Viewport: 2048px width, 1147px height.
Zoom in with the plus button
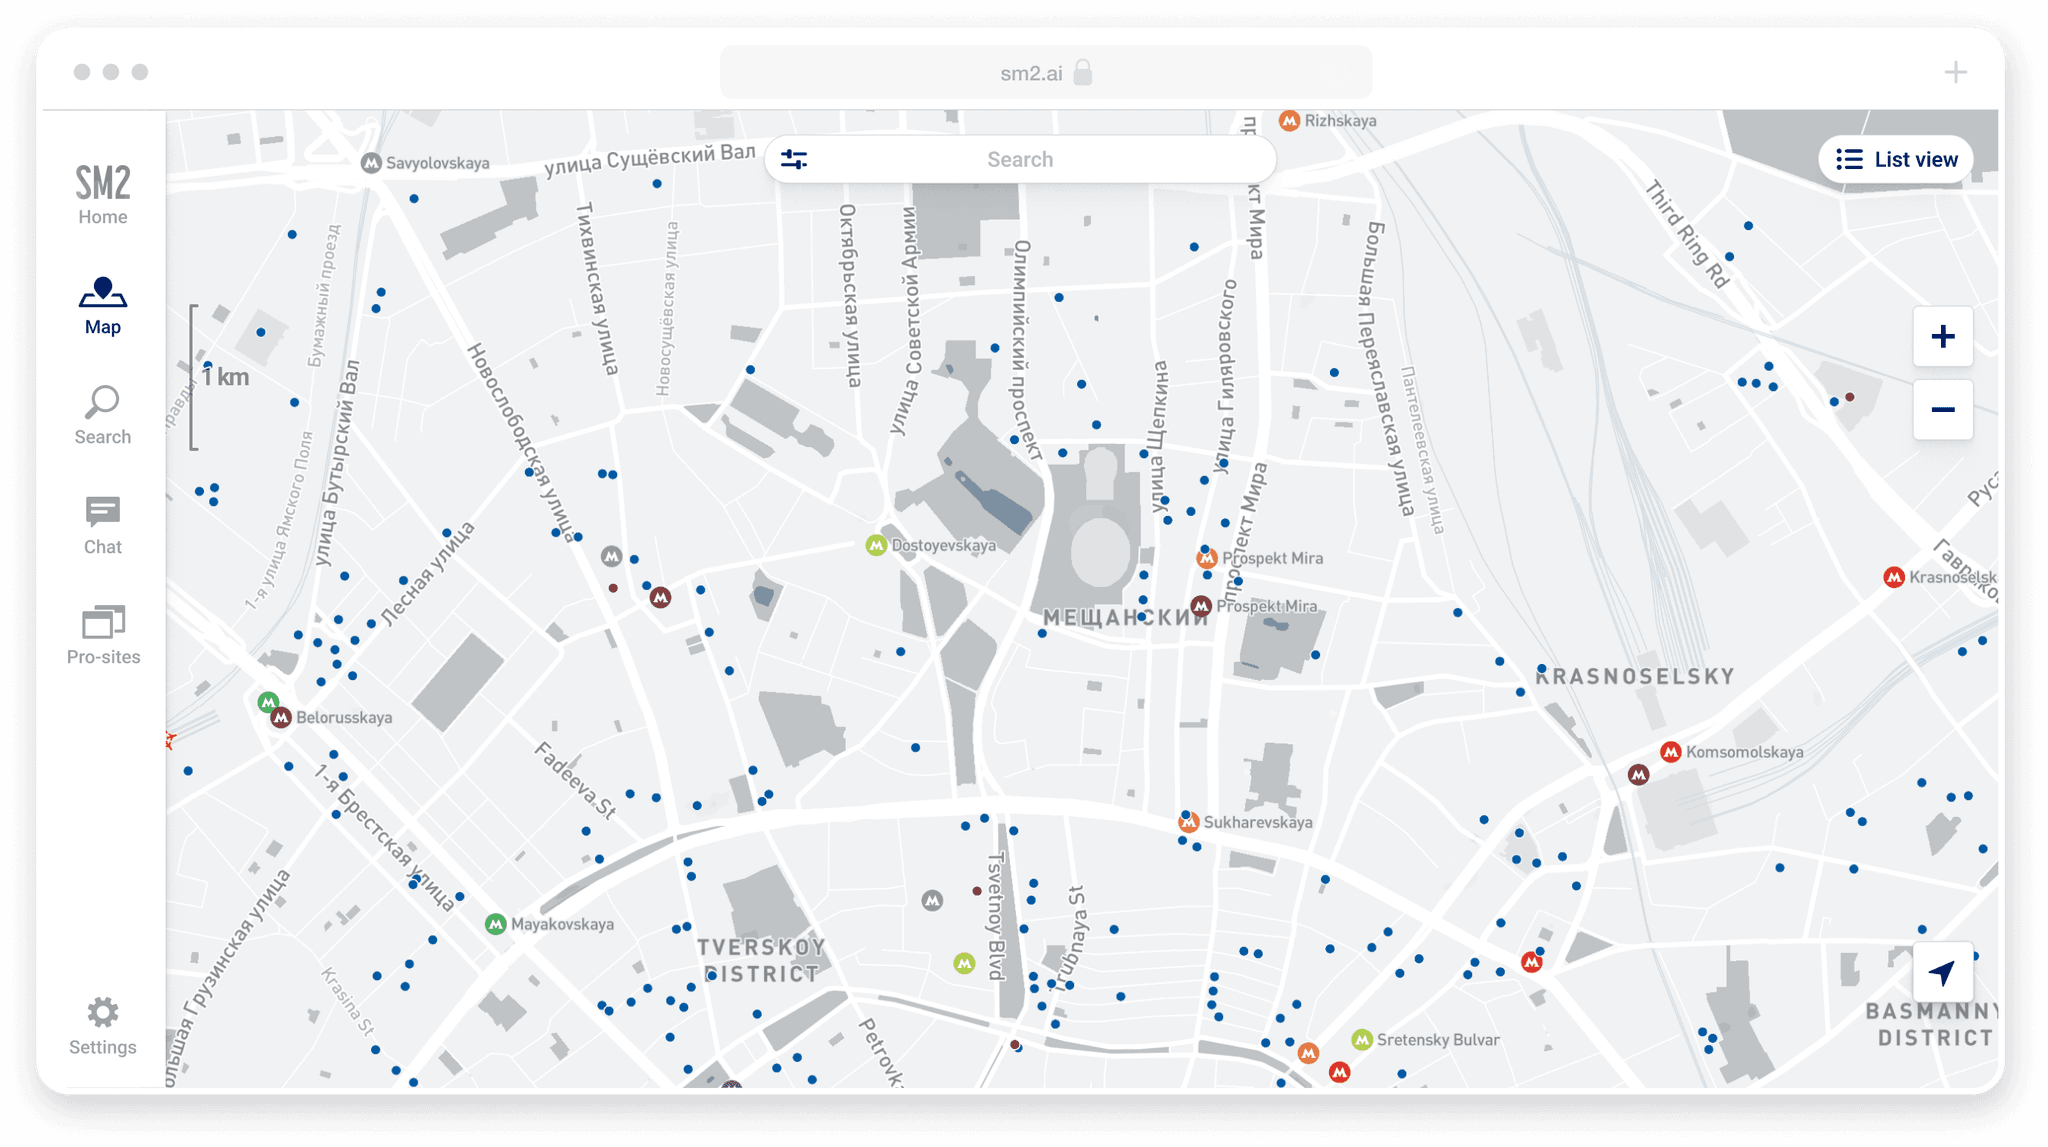1942,337
